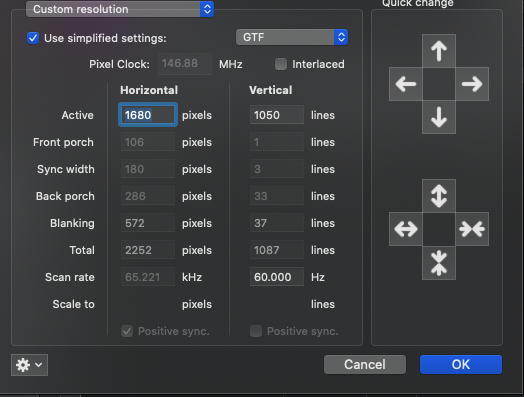524x397 pixels.
Task: Click the OK button
Action: pos(461,364)
